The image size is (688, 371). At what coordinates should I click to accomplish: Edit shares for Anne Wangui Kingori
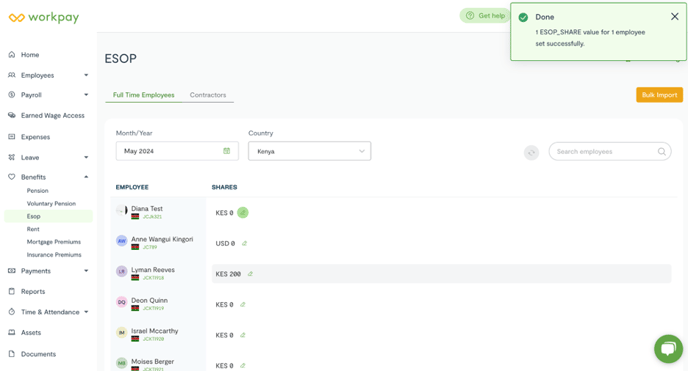244,243
